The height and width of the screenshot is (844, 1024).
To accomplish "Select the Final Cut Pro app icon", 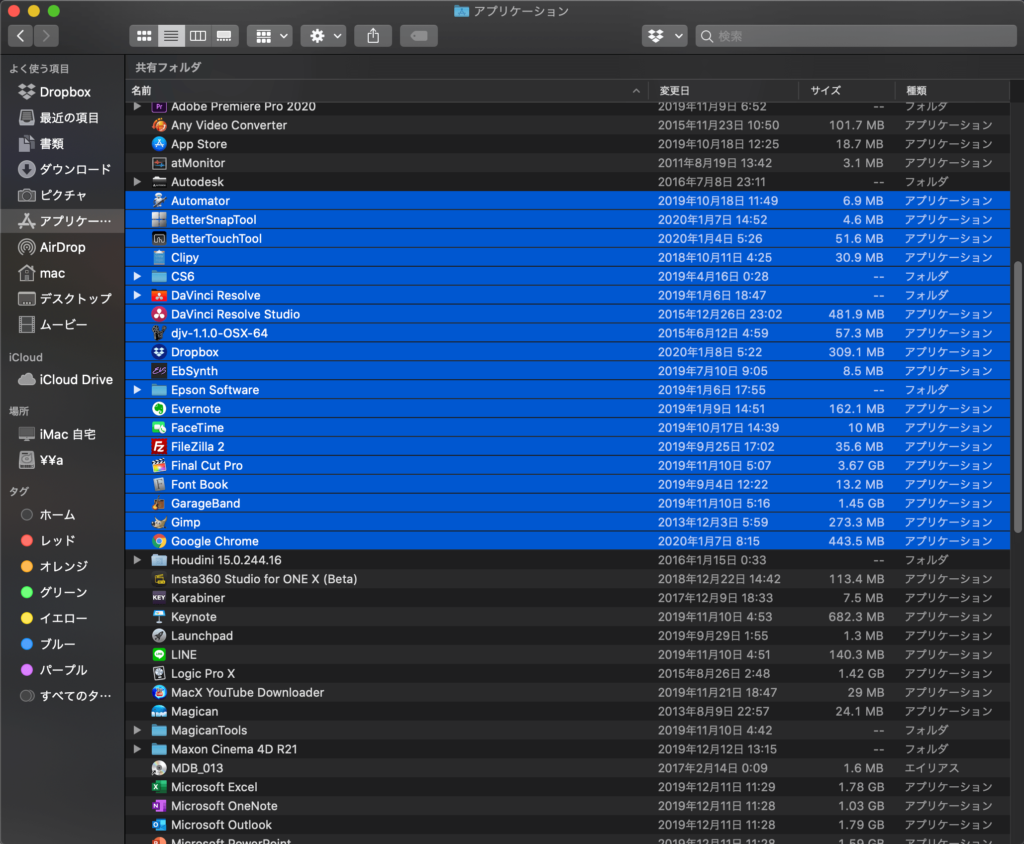I will point(159,466).
